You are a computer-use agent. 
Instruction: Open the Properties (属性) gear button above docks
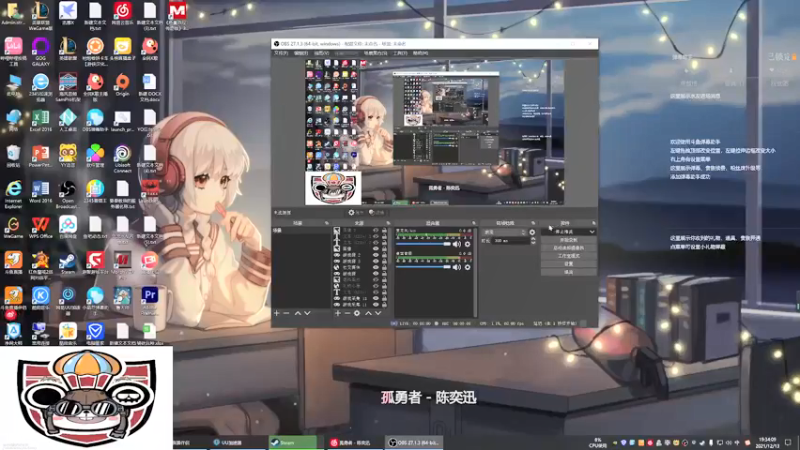coord(356,213)
